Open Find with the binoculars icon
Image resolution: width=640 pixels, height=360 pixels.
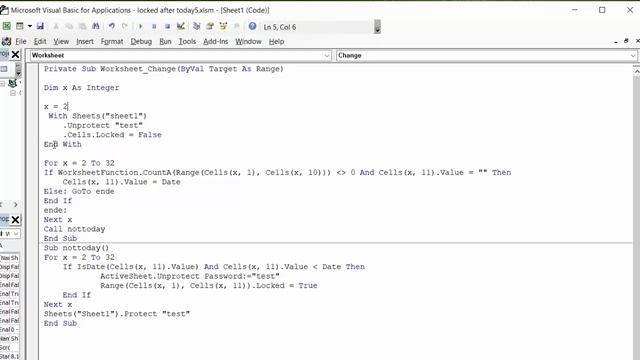[96, 27]
